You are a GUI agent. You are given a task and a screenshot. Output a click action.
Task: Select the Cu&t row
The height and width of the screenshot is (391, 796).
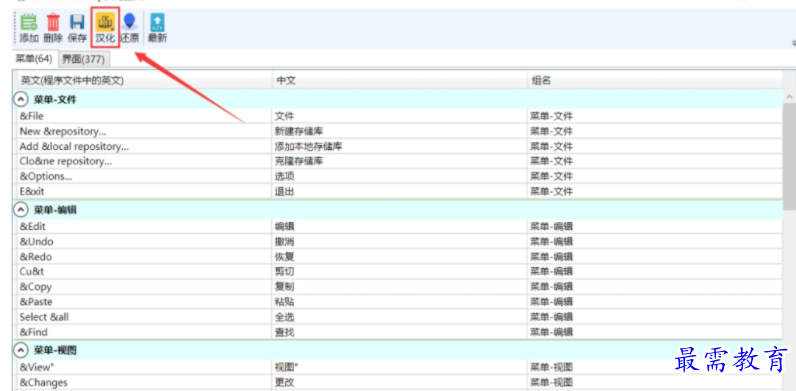(399, 272)
